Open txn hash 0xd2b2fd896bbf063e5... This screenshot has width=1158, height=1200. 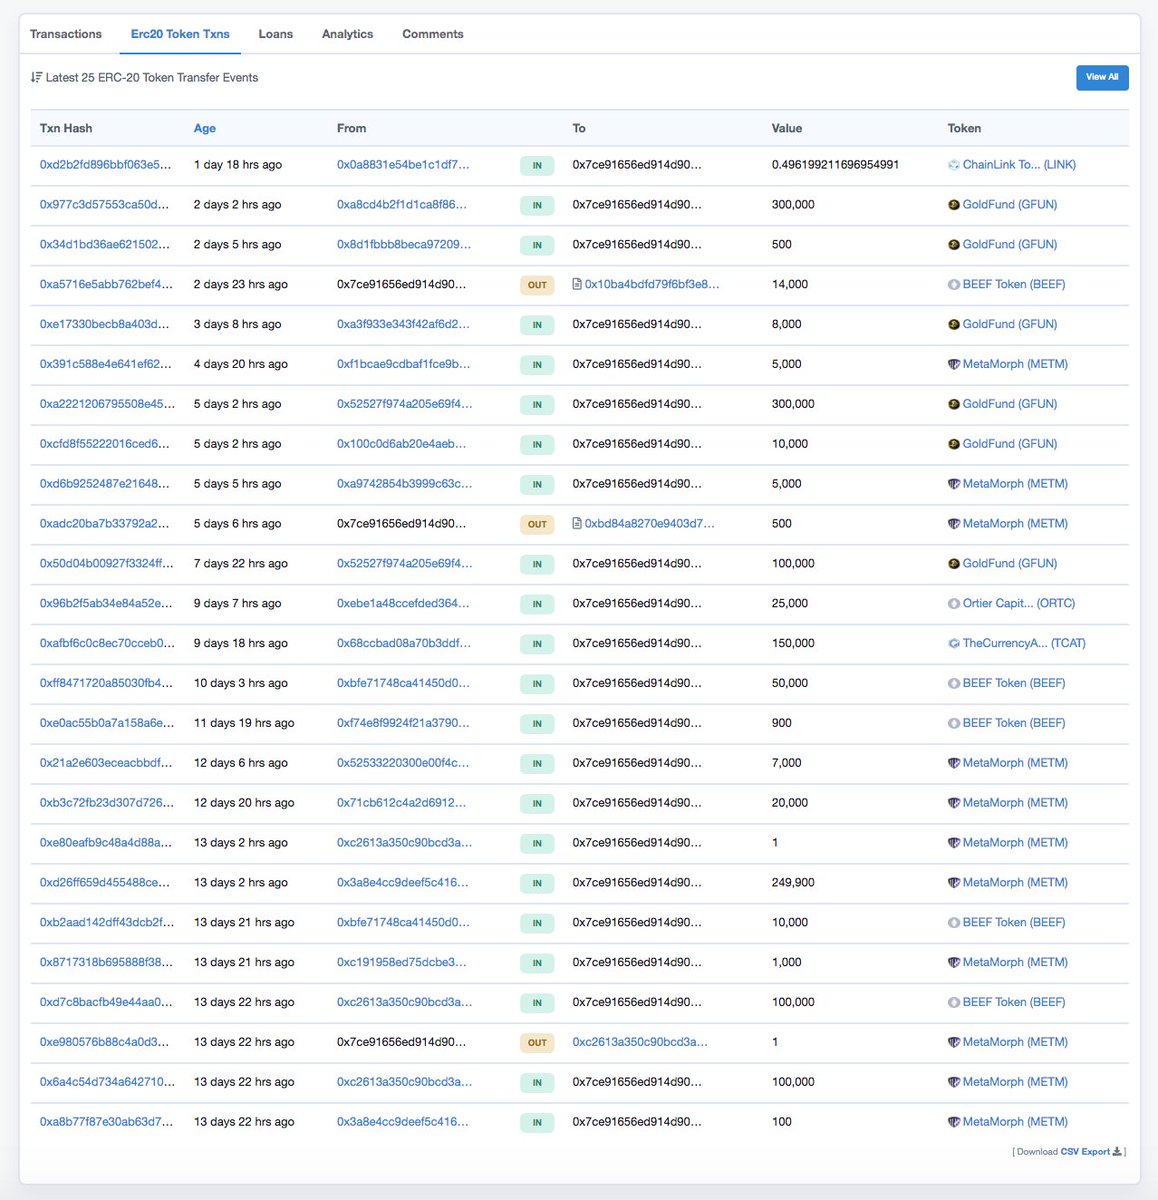106,165
